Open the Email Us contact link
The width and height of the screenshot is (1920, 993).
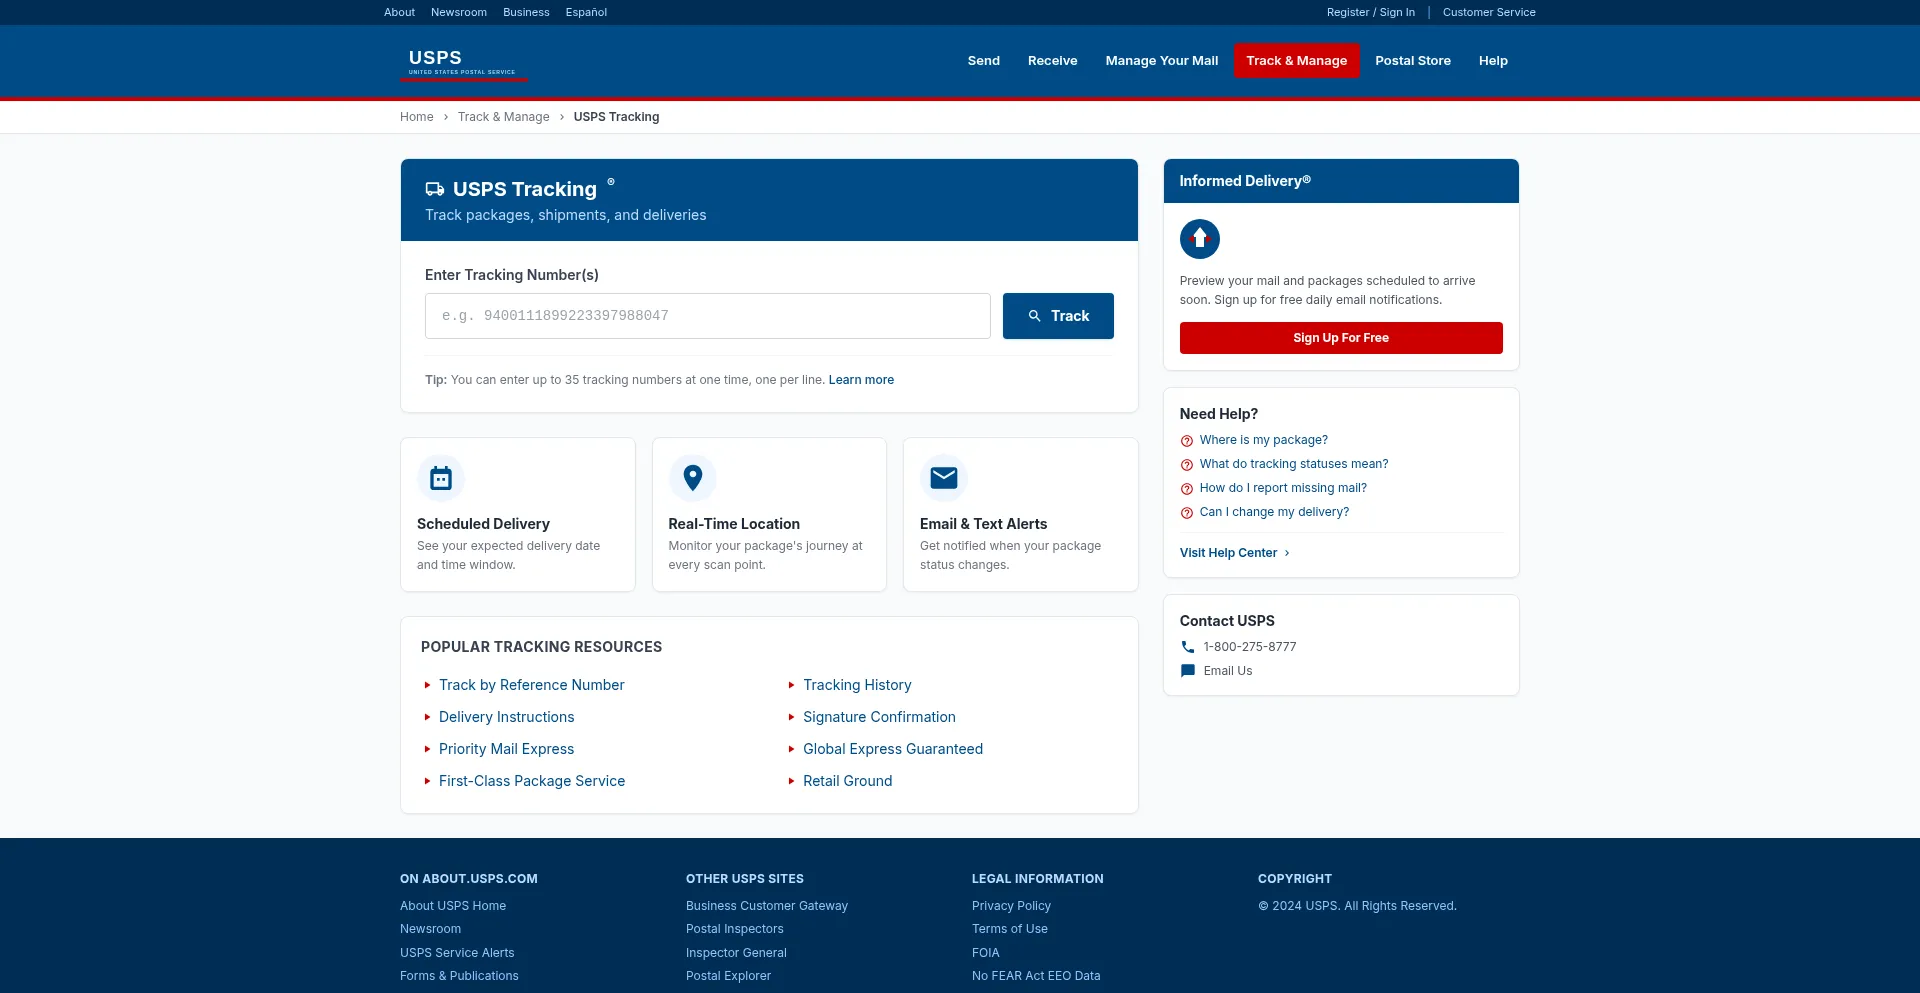1228,671
